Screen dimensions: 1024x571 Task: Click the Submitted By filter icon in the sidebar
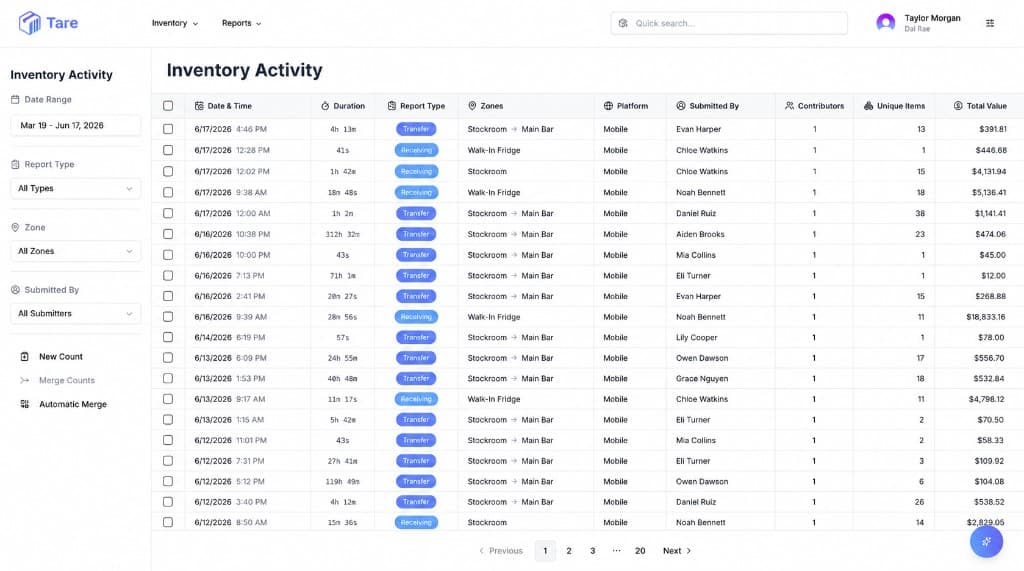pos(15,290)
